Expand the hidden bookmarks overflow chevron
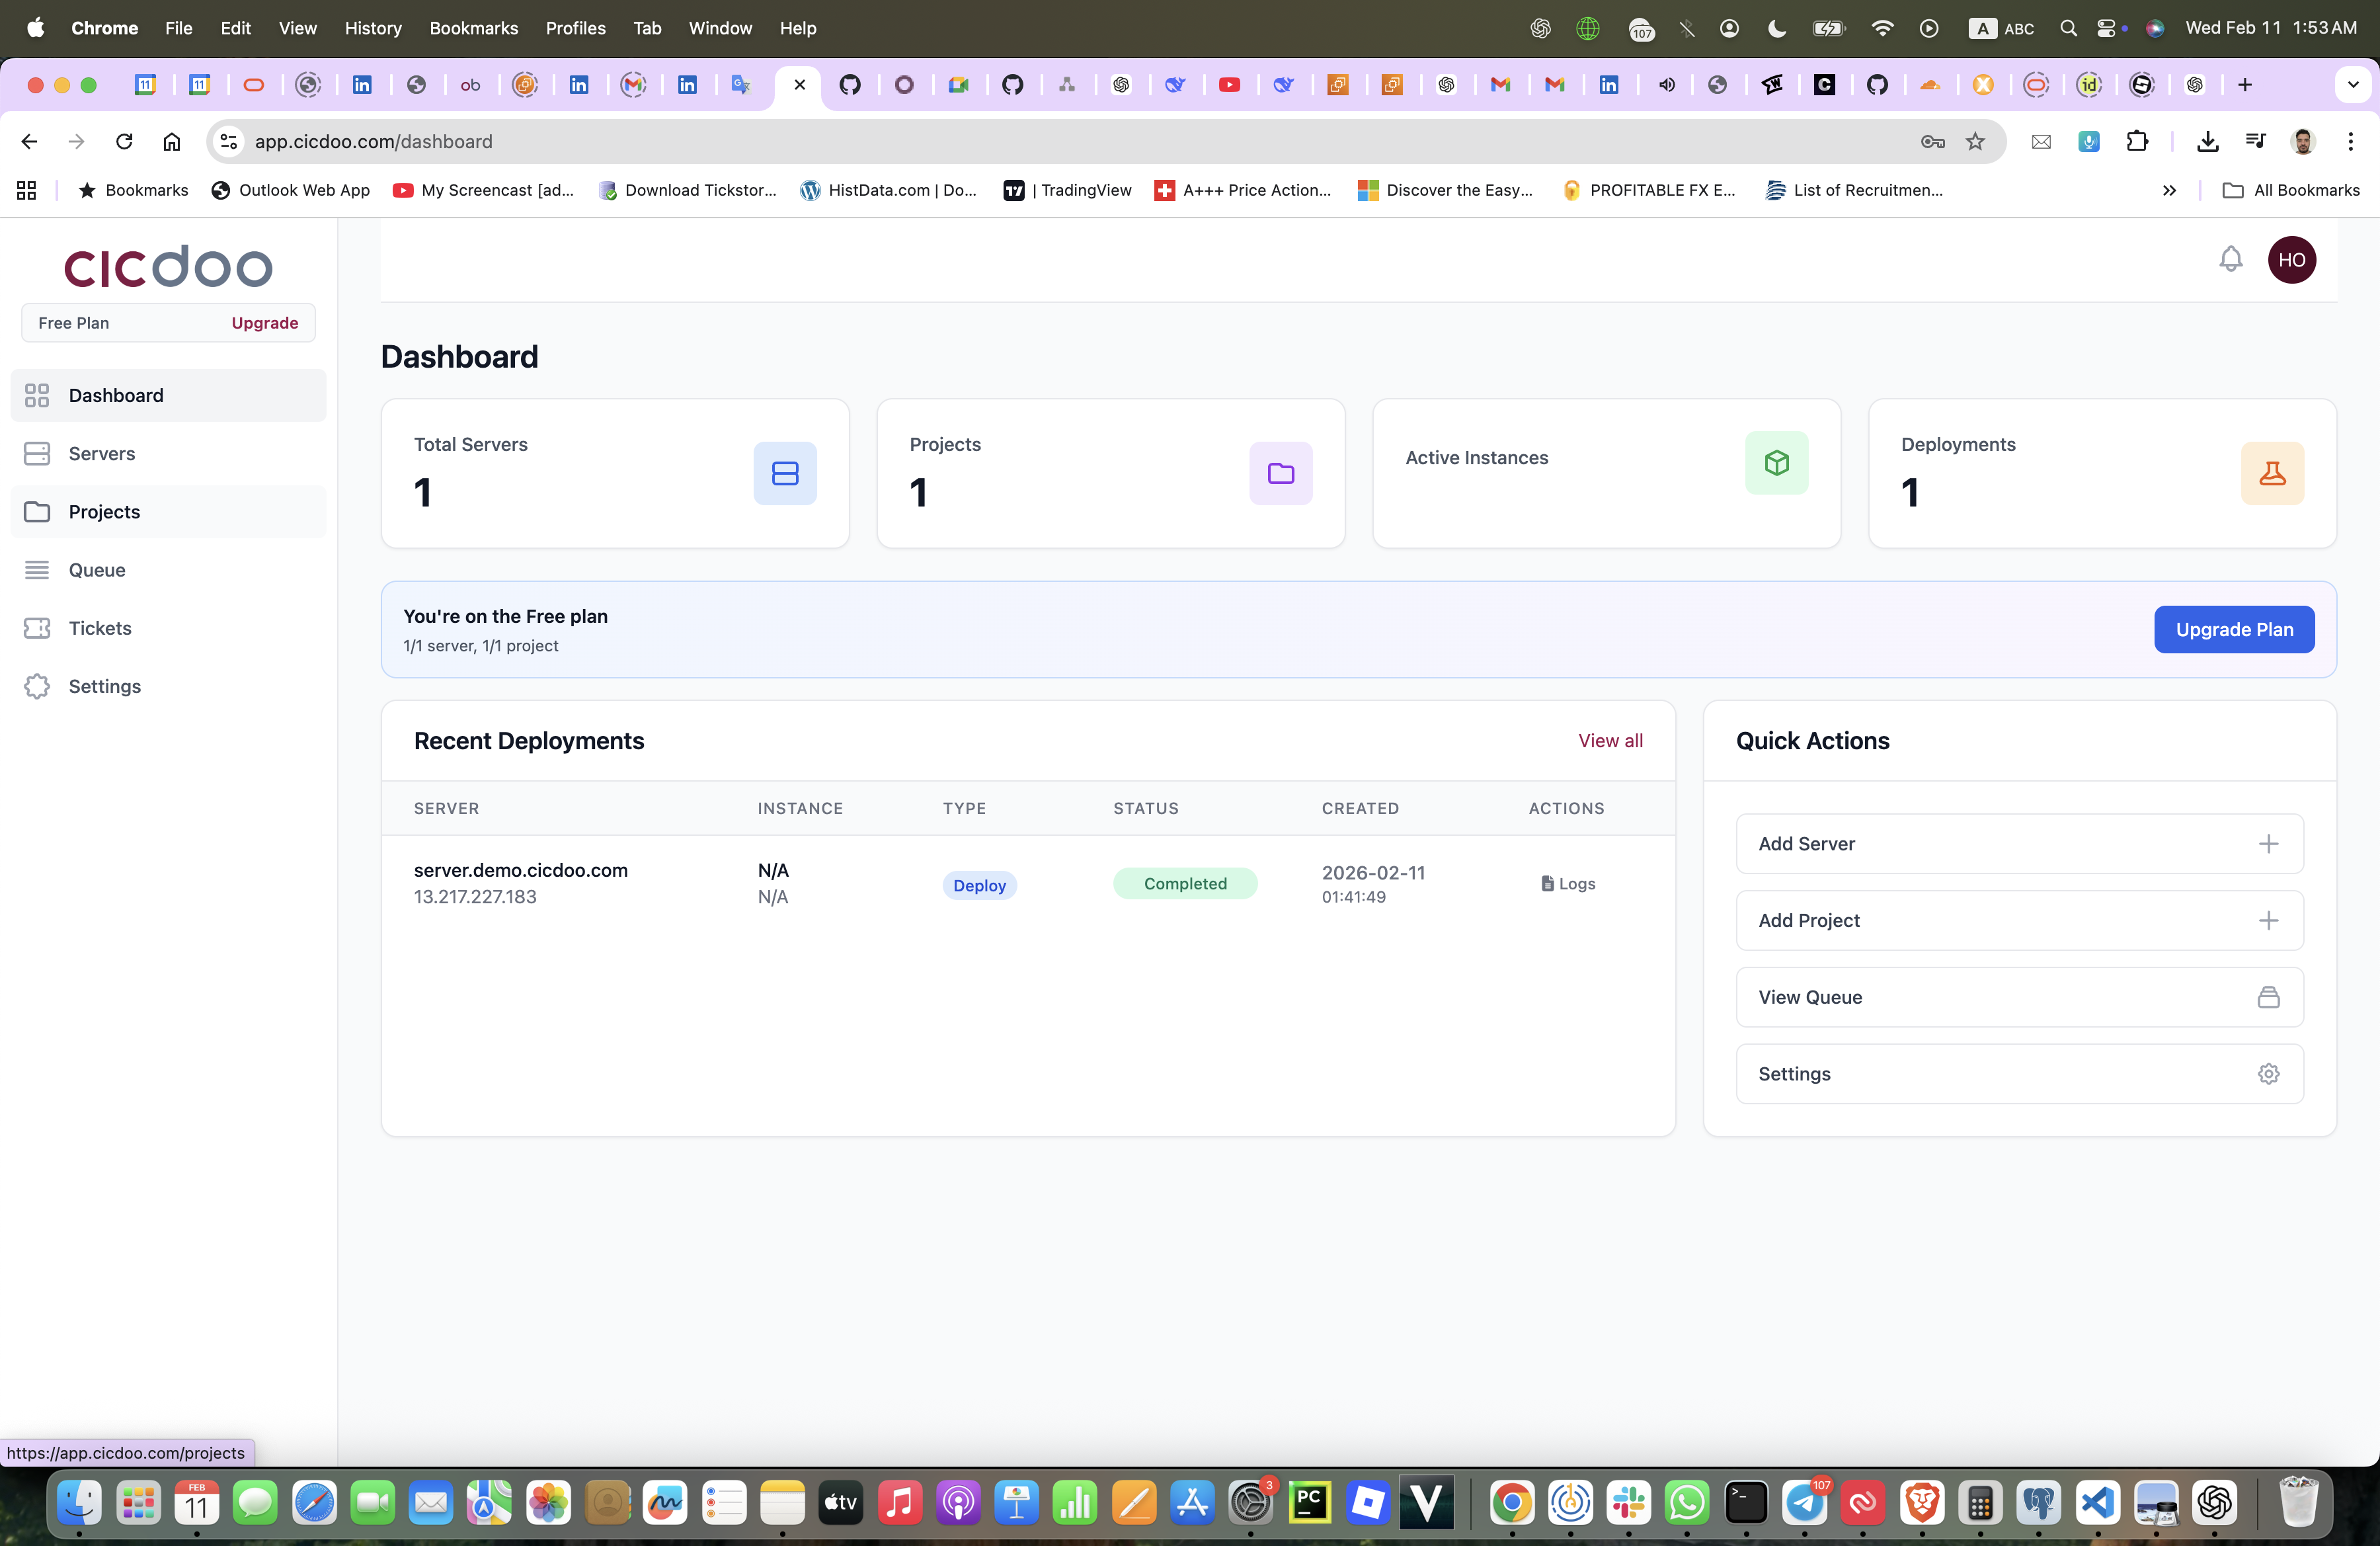Viewport: 2380px width, 1546px height. point(2169,190)
